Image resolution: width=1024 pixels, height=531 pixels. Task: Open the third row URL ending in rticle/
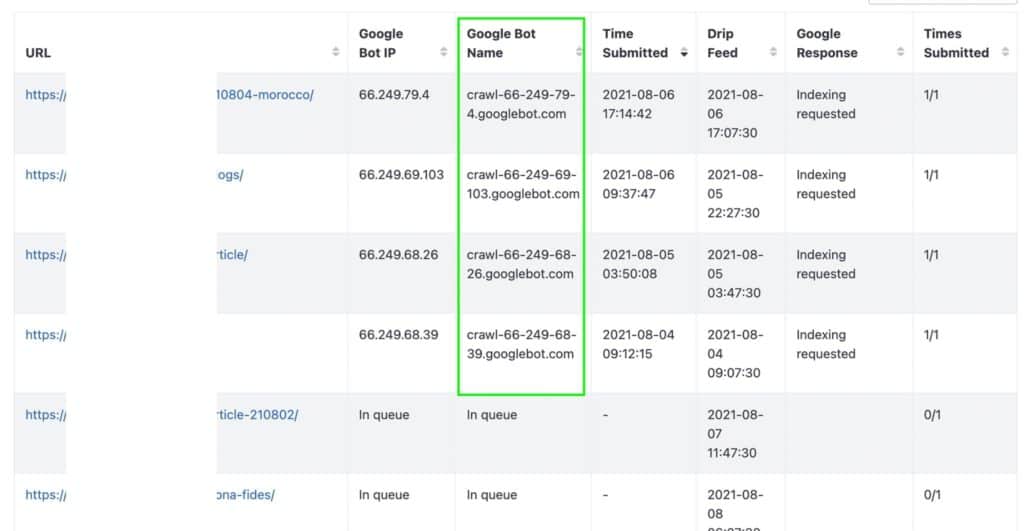[x=232, y=255]
